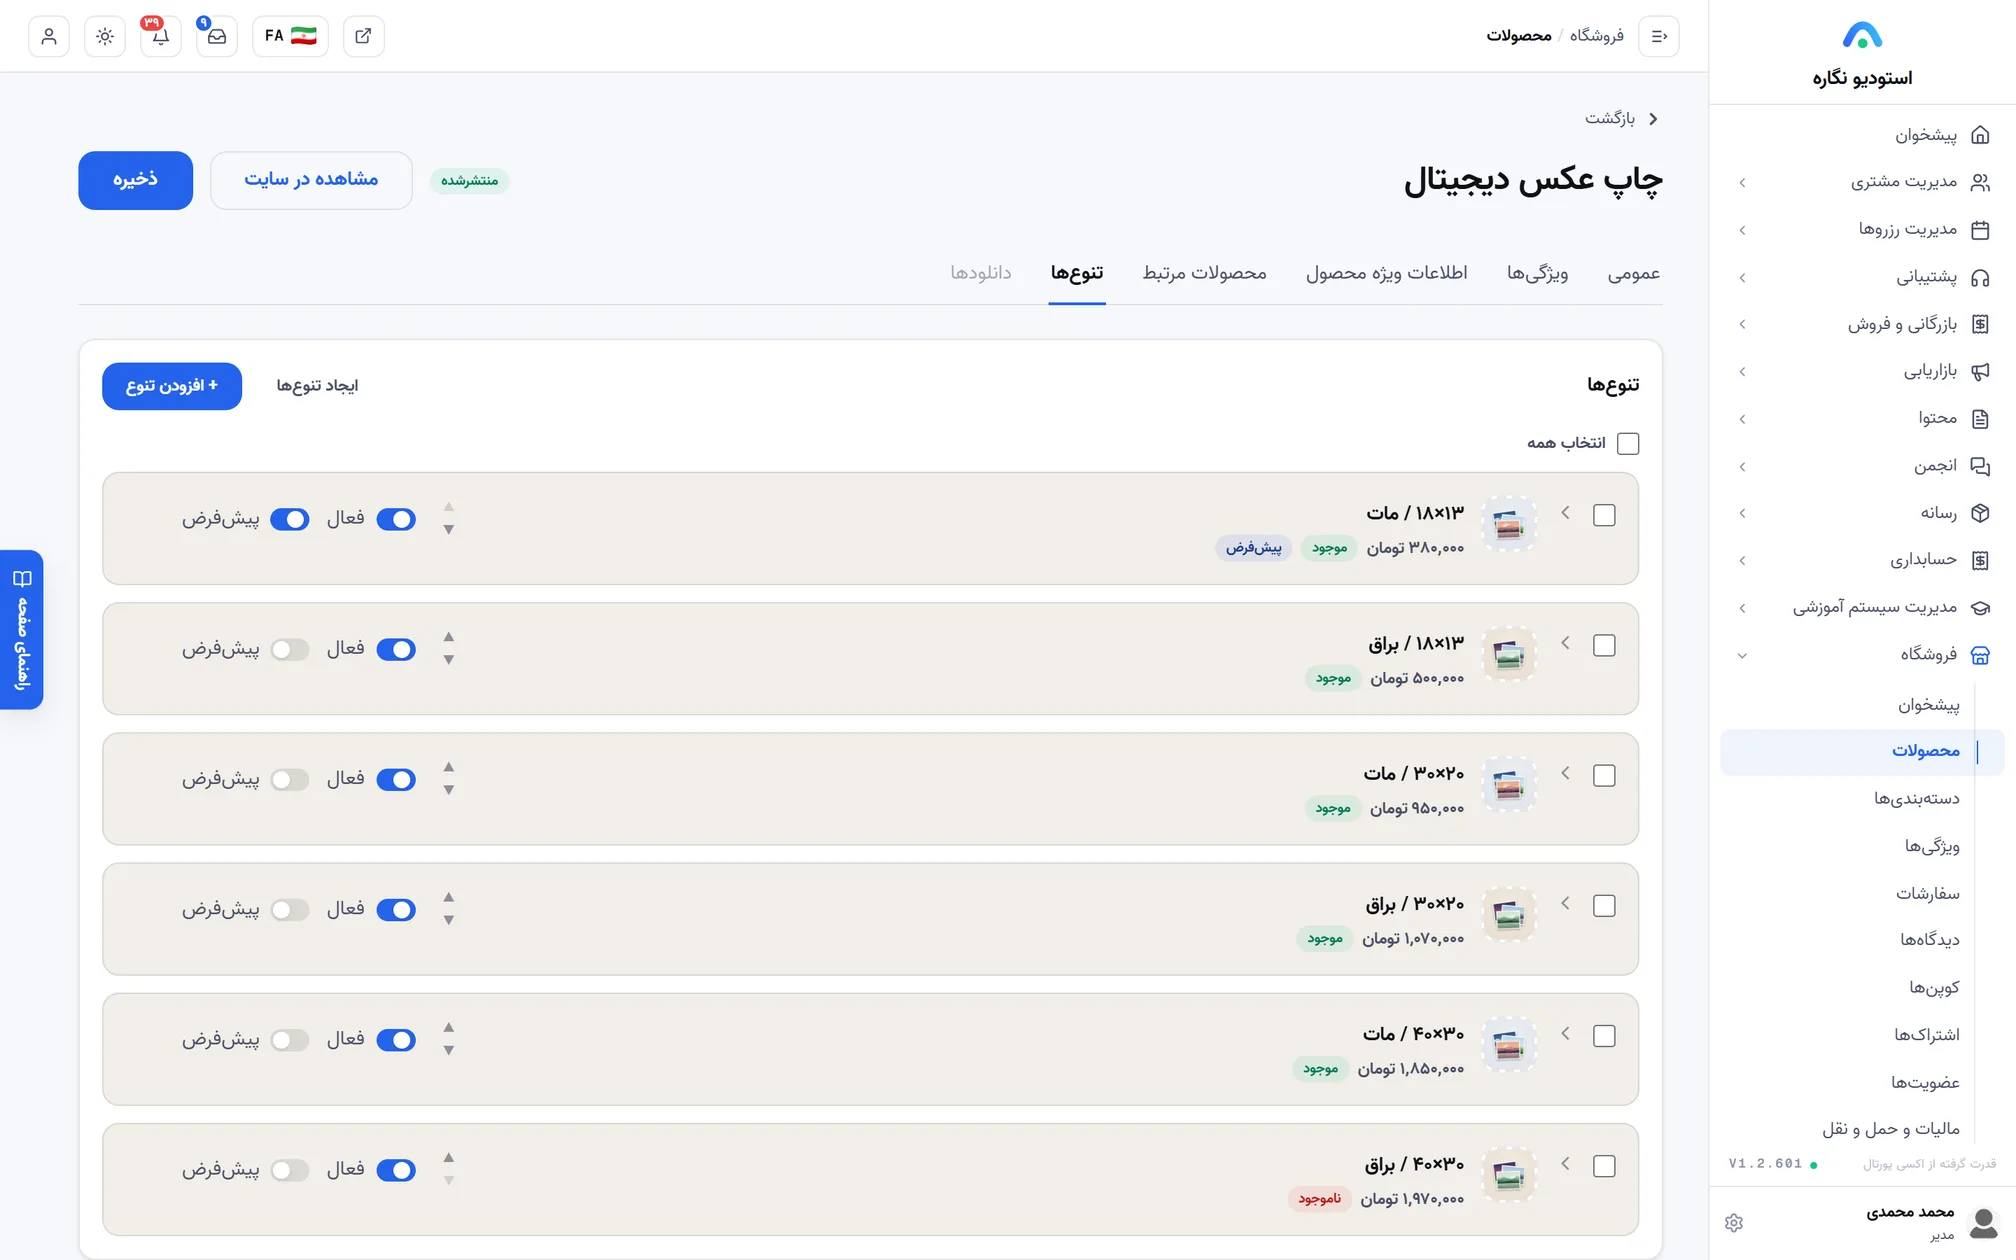Click the پیشخوان home icon in sidebar
Screen dimensions: 2016x1260
[1980, 135]
